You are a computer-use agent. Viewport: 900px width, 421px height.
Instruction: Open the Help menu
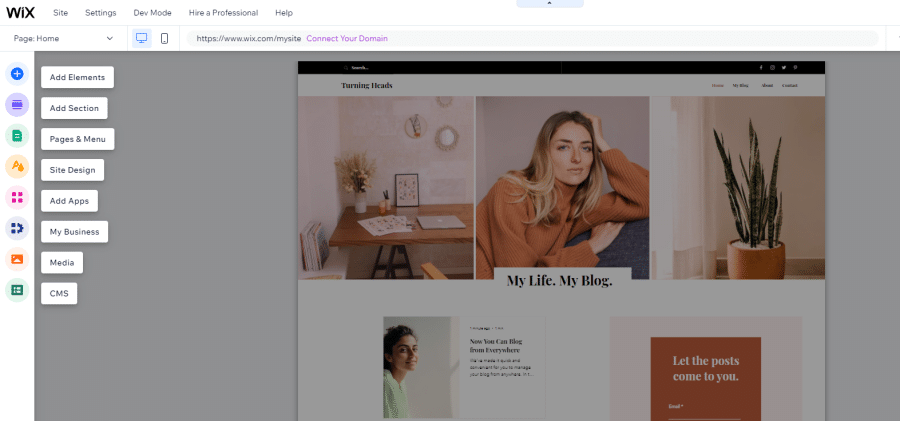[284, 13]
